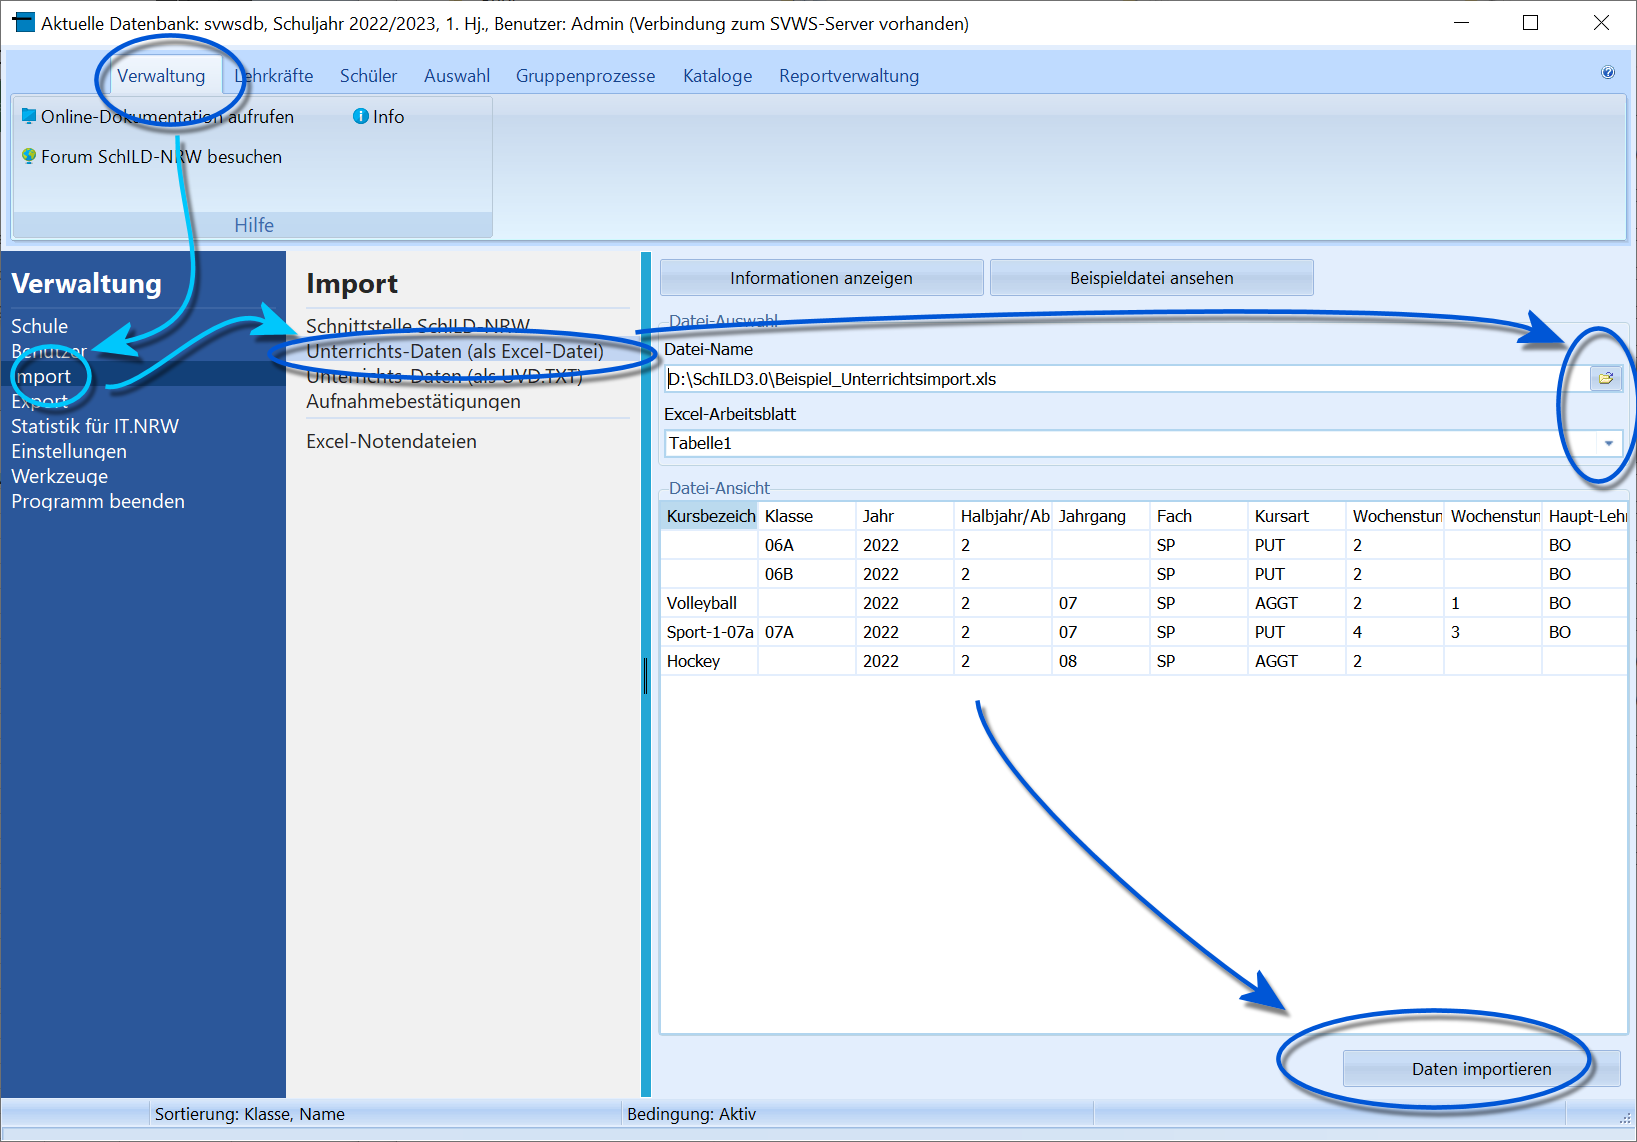Click the application icon in the title bar
Screen dimensions: 1637x1142
(x=23, y=22)
